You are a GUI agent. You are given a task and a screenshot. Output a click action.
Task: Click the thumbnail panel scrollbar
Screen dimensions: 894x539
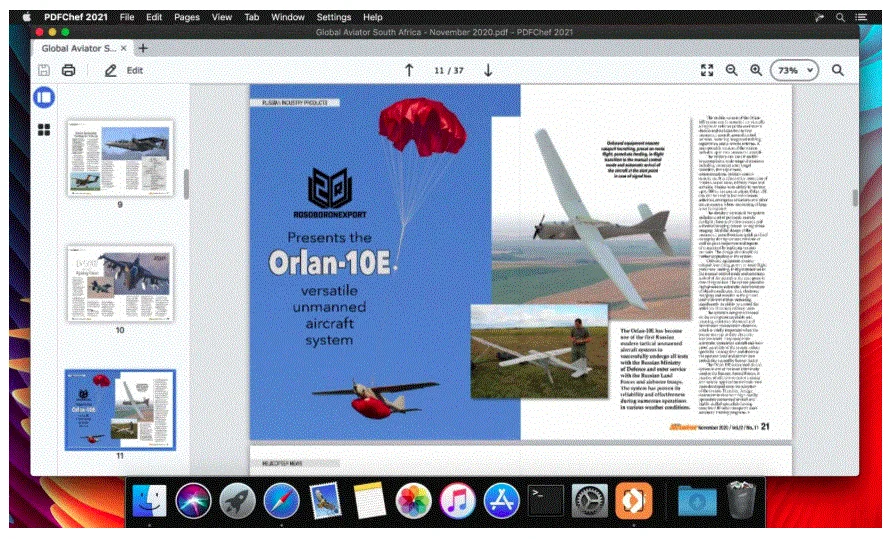[186, 184]
